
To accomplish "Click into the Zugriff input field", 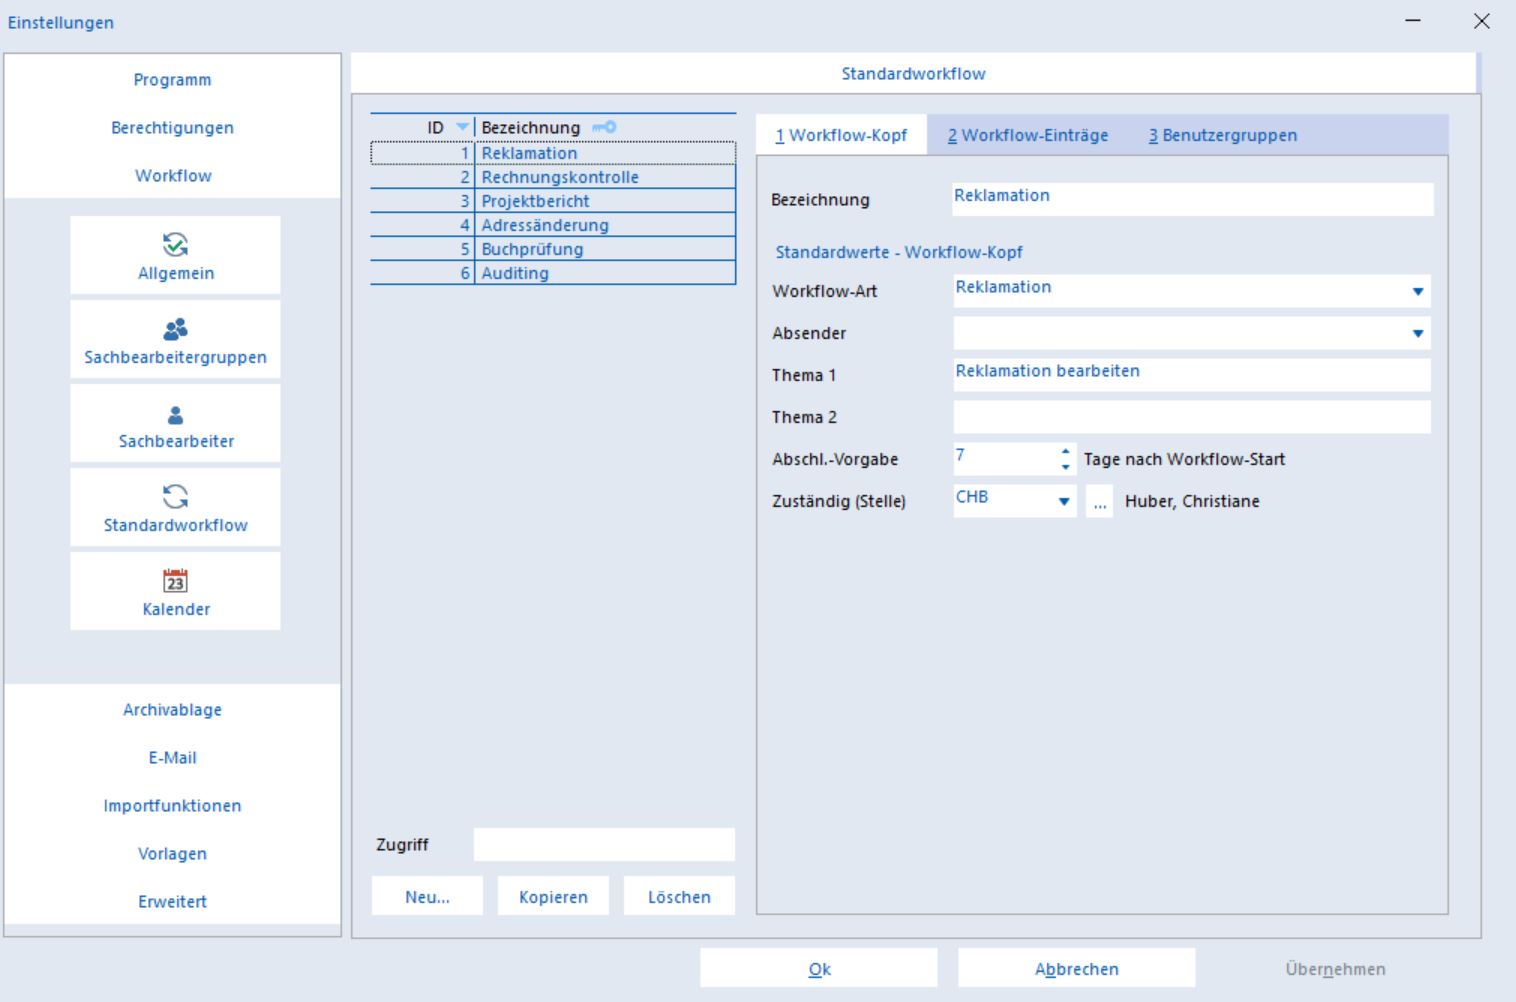I will [x=604, y=844].
